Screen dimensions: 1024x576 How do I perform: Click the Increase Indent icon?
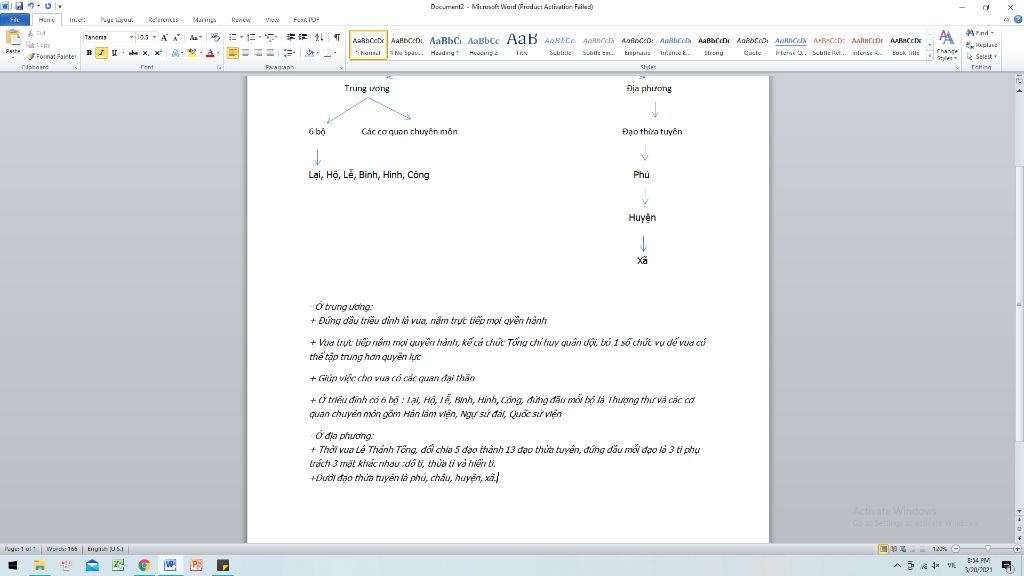(303, 37)
